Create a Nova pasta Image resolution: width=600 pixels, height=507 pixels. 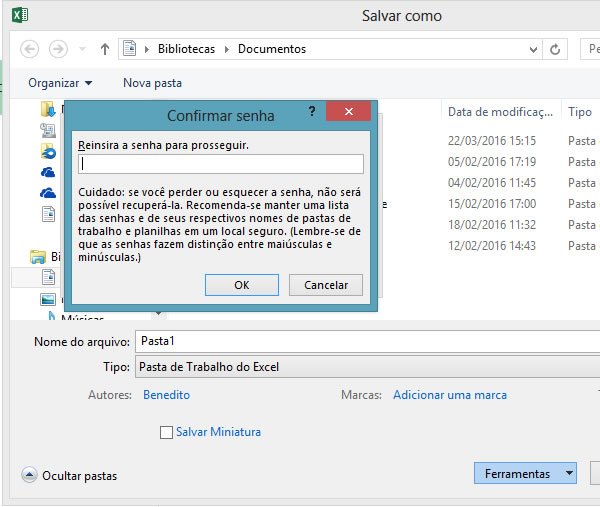pyautogui.click(x=152, y=83)
